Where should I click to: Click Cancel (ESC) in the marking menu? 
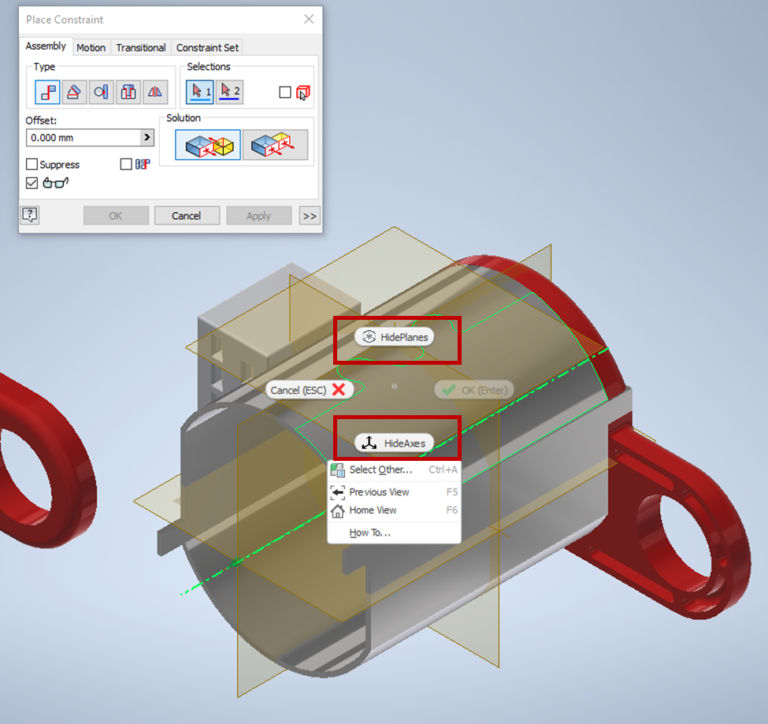(309, 390)
